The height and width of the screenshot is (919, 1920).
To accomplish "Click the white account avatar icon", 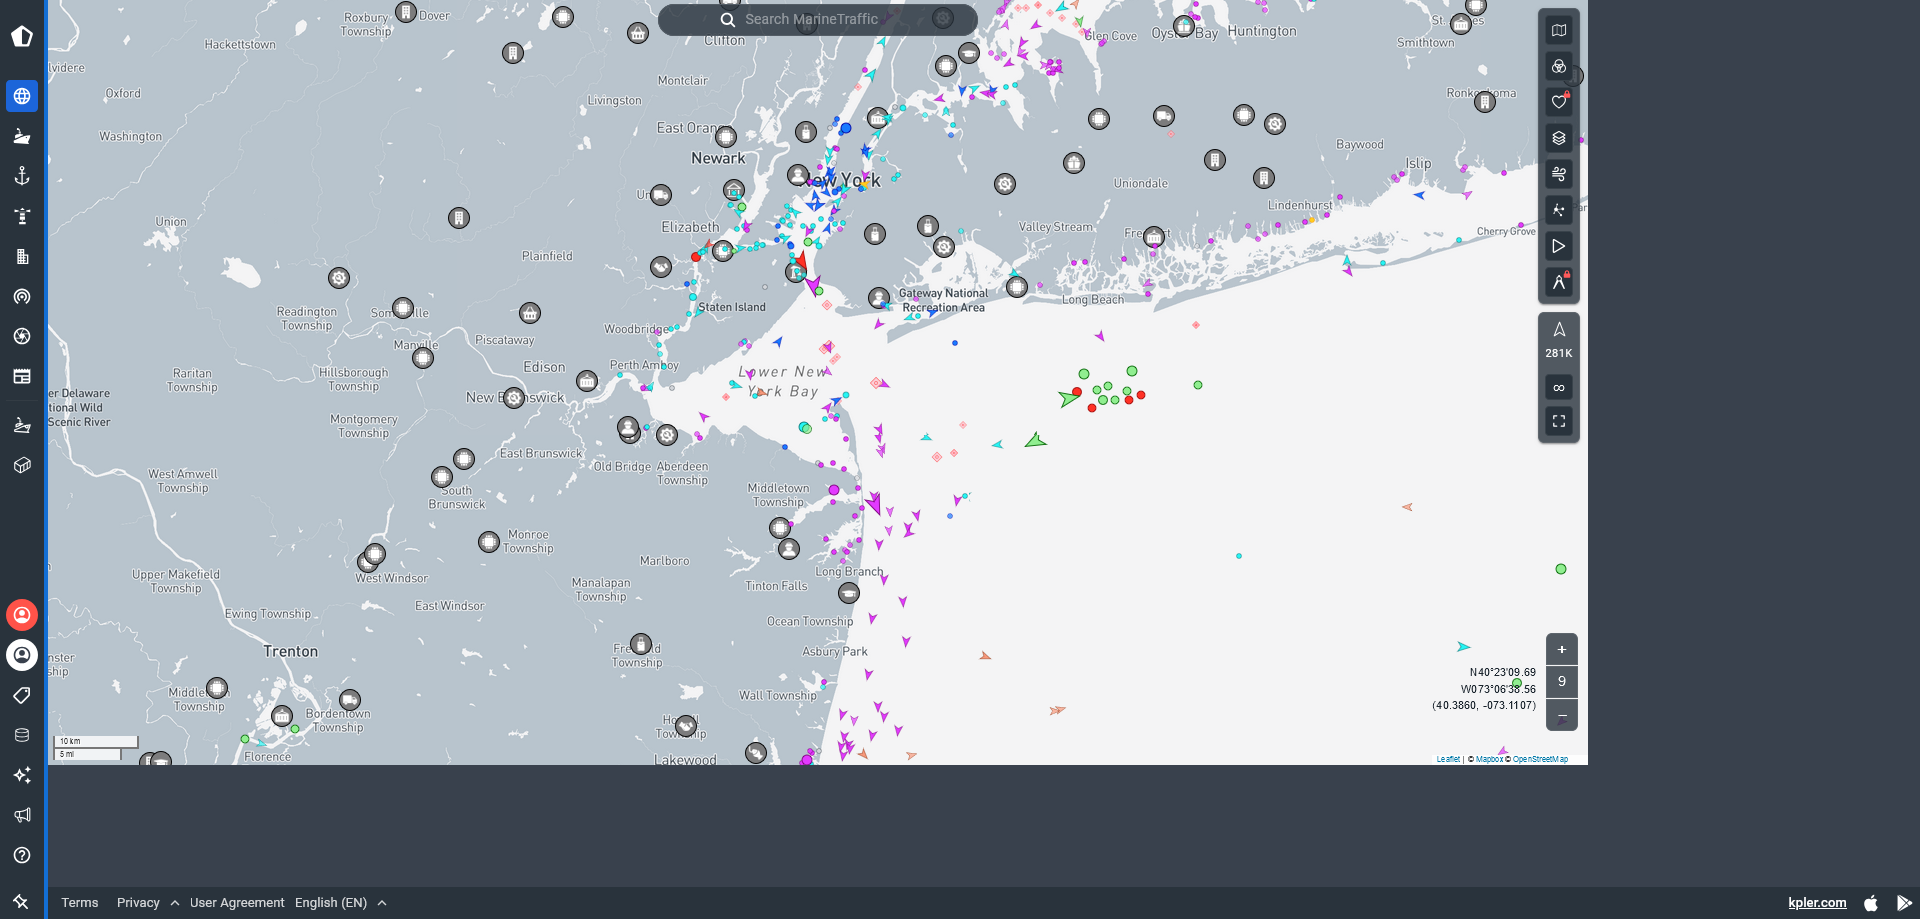I will coord(22,655).
